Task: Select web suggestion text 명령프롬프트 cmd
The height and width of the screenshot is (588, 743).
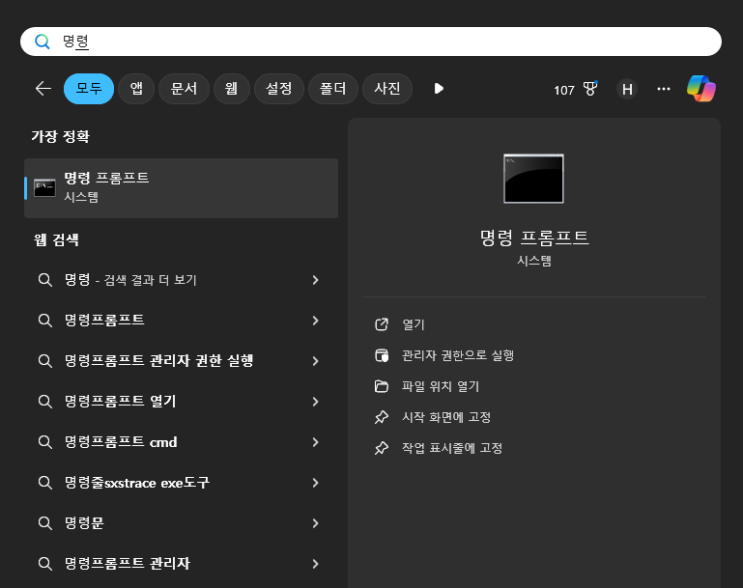Action: (x=121, y=443)
